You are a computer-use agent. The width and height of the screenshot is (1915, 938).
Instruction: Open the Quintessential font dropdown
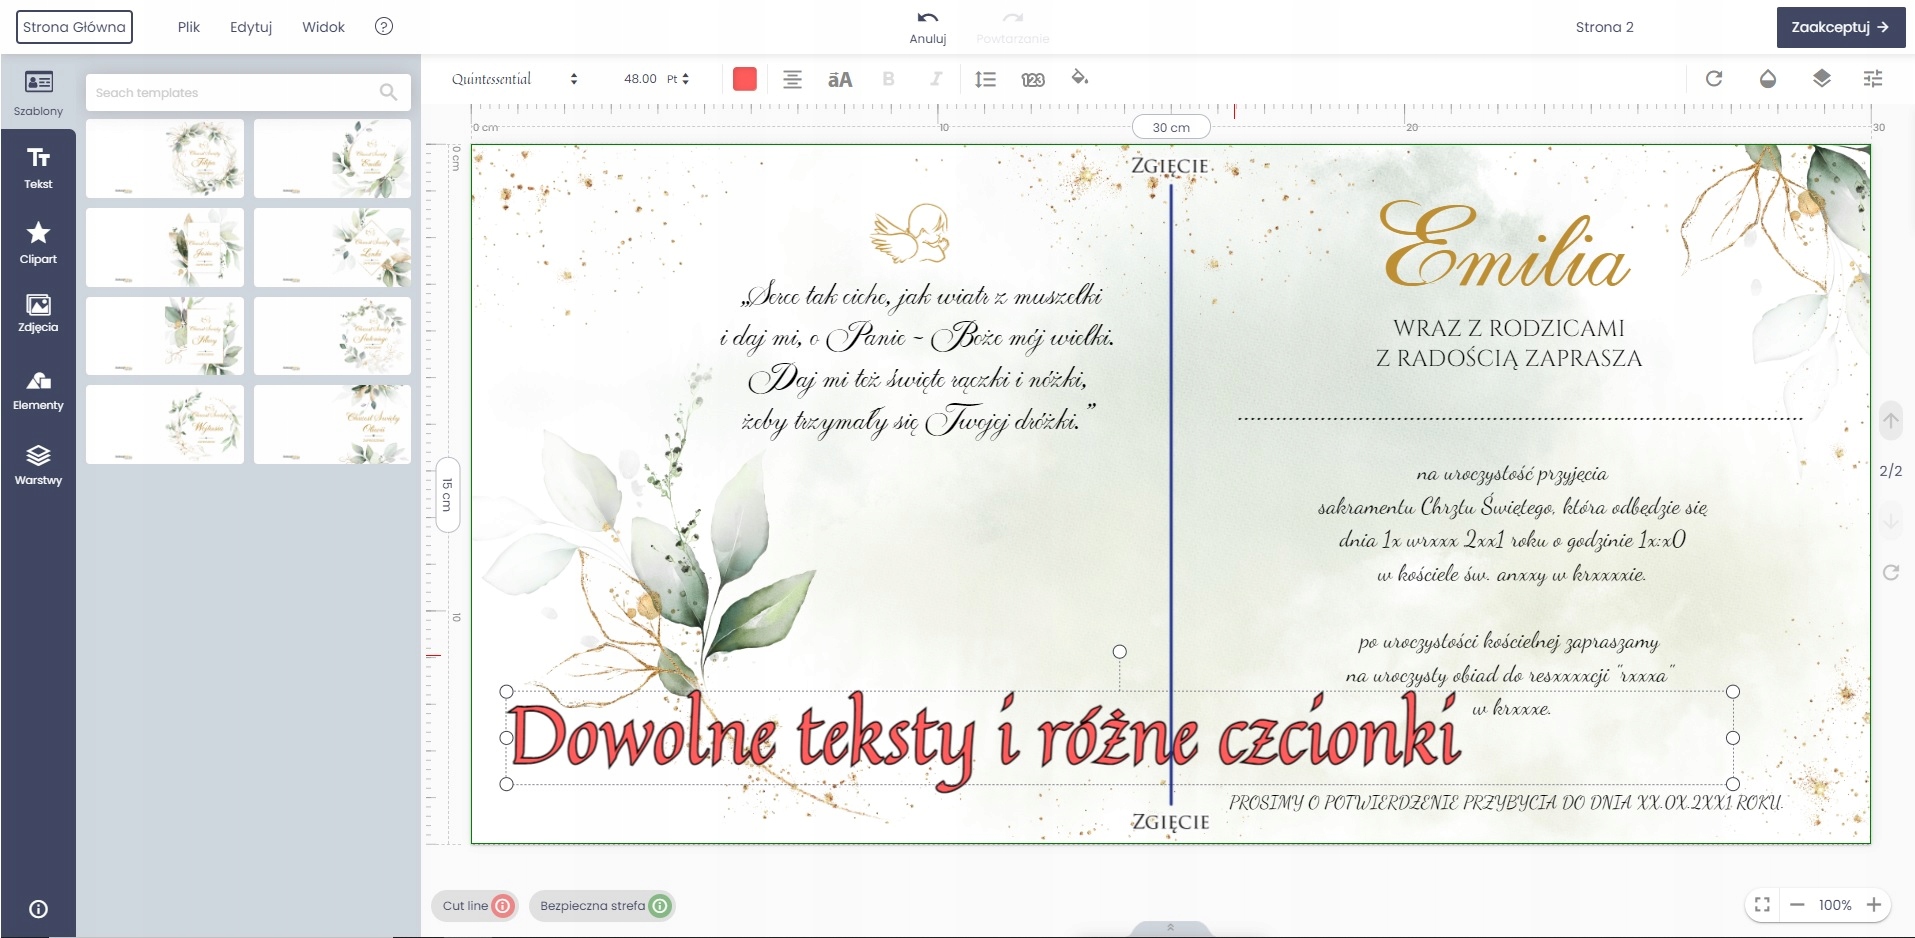(514, 79)
